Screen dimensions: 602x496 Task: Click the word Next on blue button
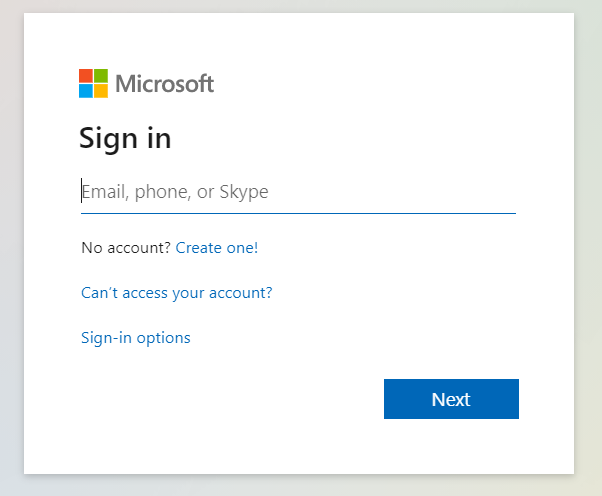pos(451,399)
